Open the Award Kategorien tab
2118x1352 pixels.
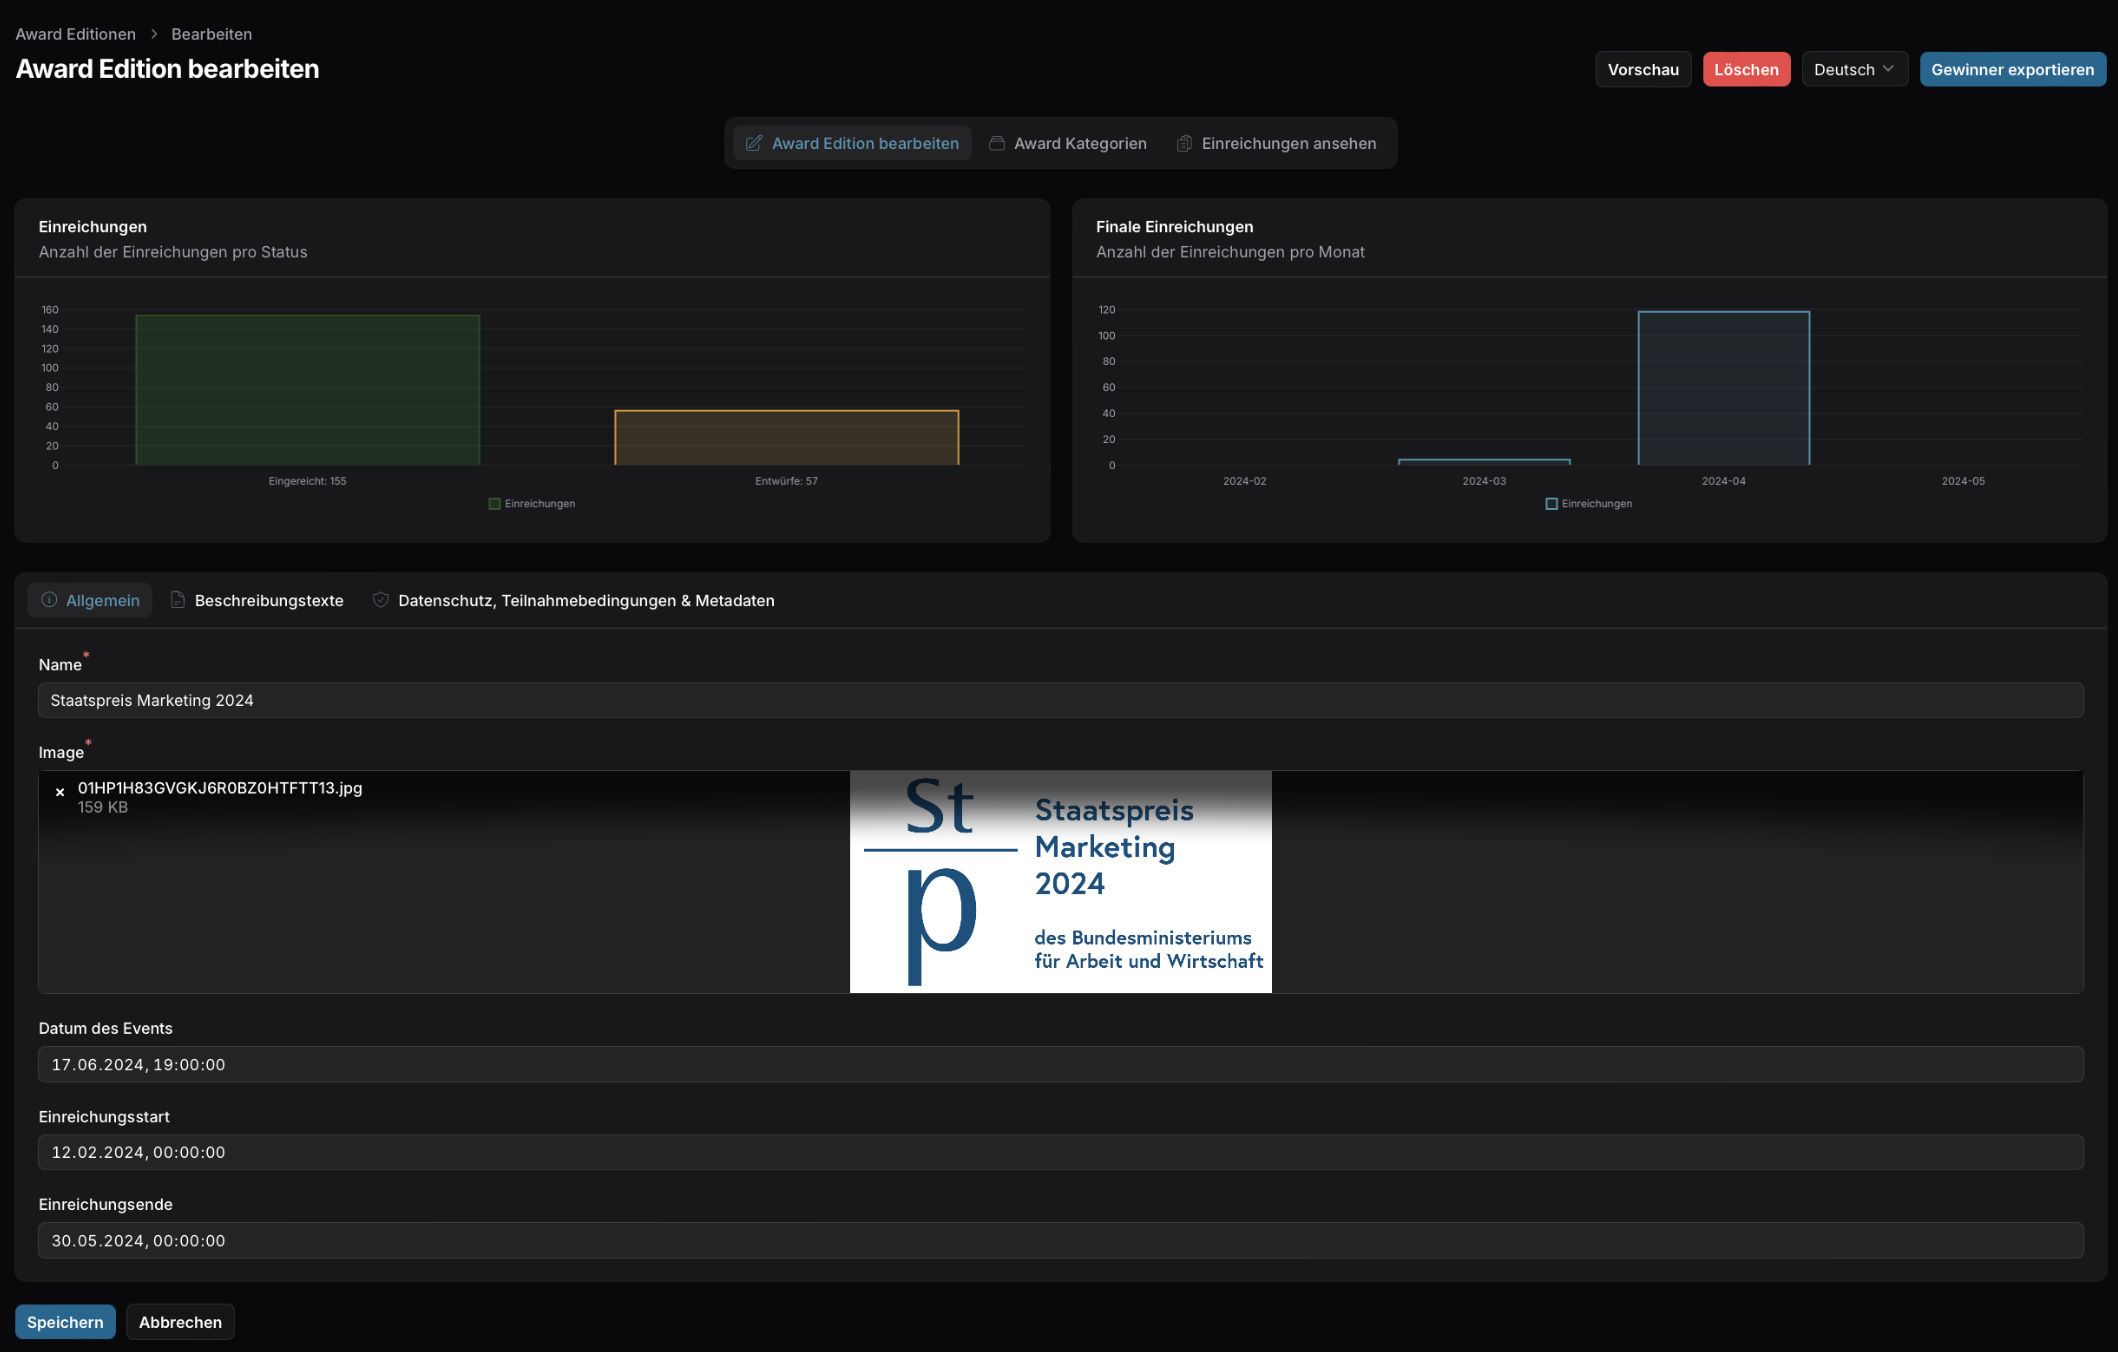coord(1080,143)
